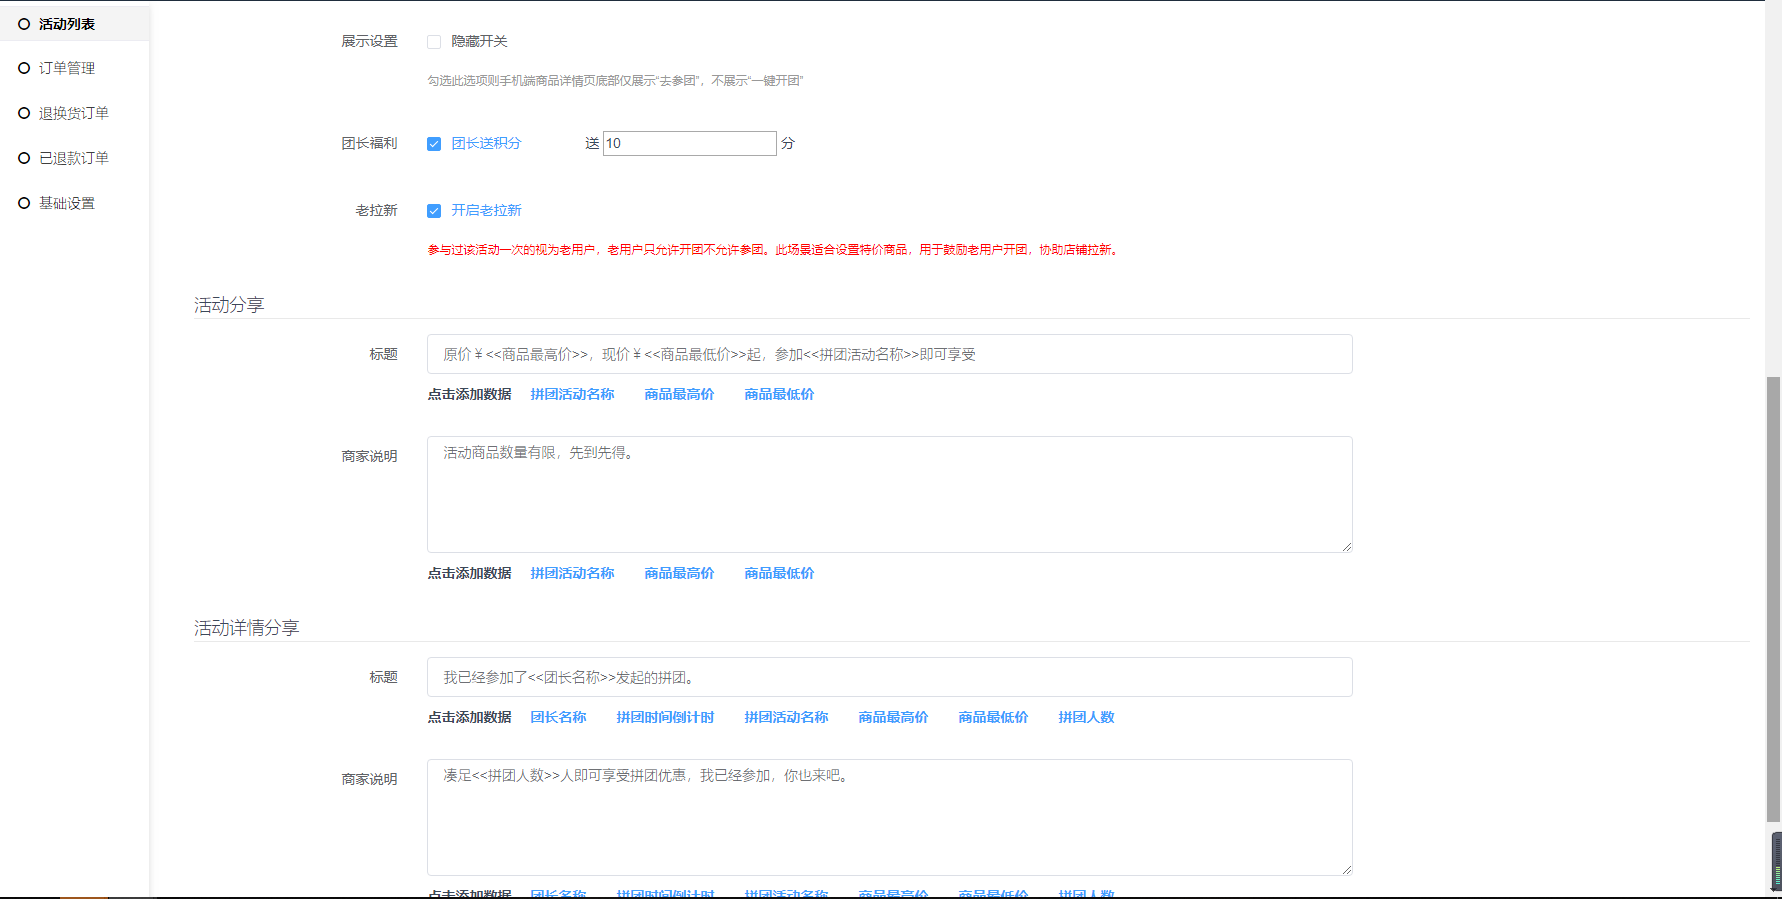Click the 活动分享 标题 input field

pos(889,354)
